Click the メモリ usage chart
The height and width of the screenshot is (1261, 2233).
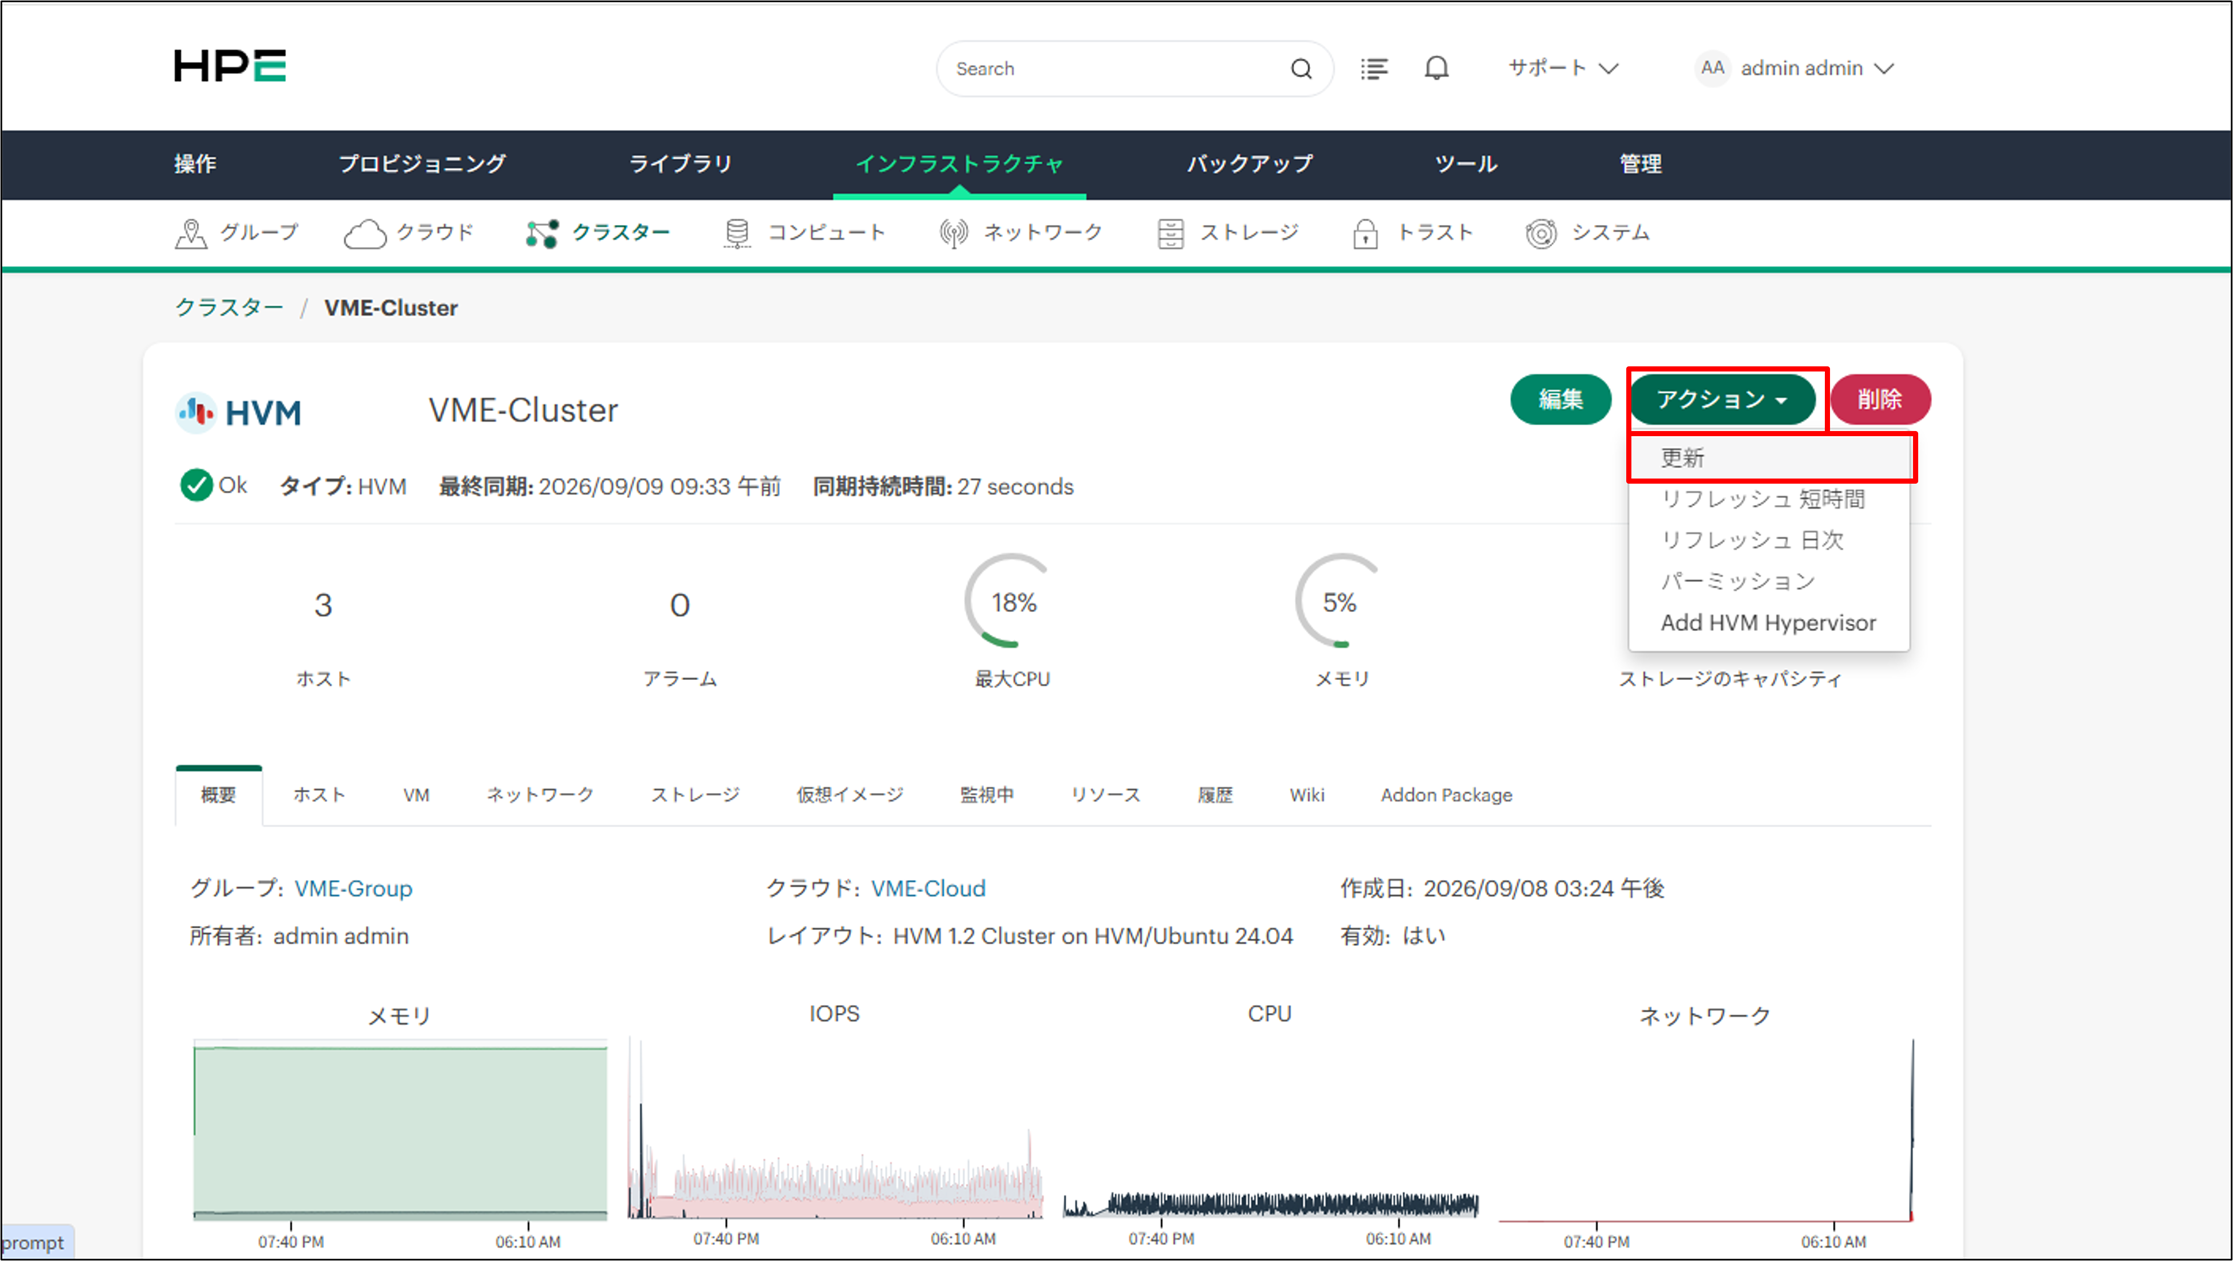click(x=400, y=1130)
